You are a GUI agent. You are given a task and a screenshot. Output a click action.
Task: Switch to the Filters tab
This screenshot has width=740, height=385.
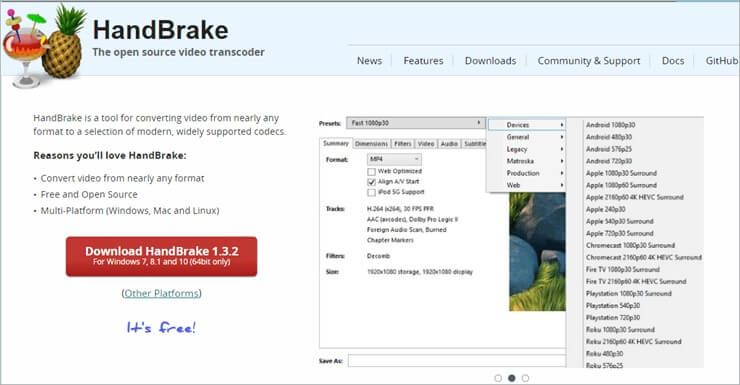coord(403,143)
